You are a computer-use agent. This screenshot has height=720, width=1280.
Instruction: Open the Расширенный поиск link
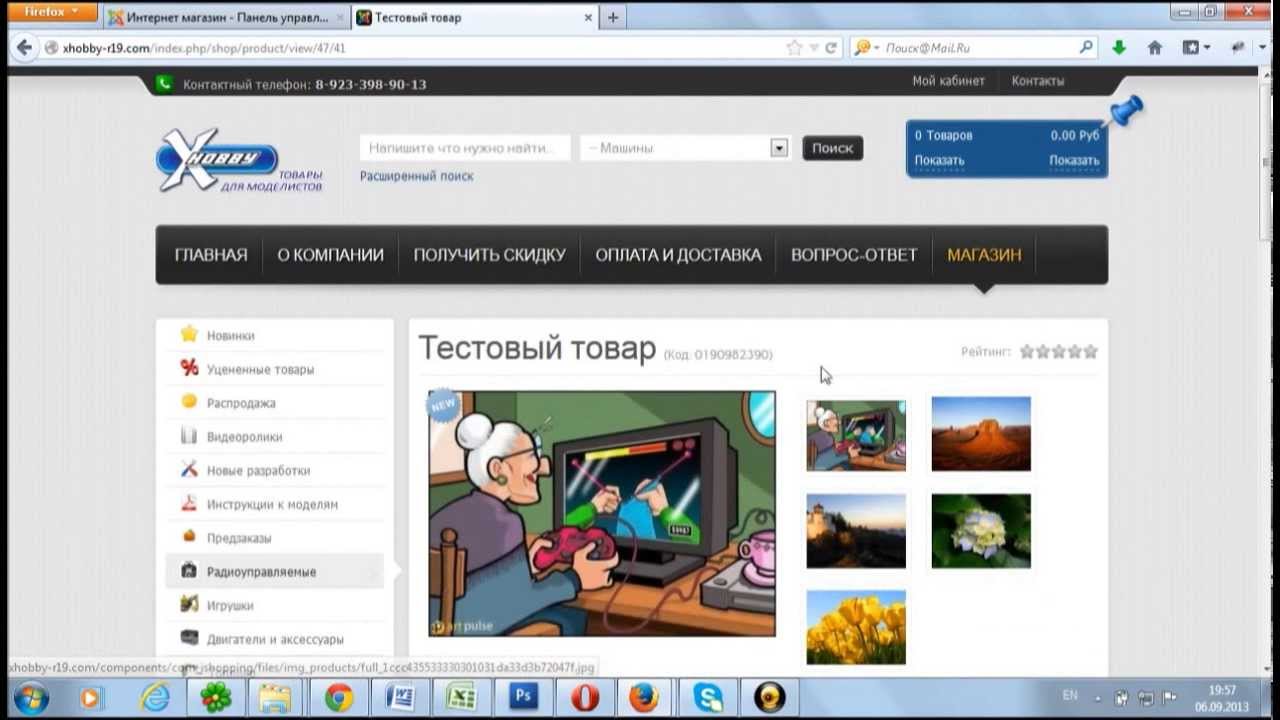(x=417, y=176)
